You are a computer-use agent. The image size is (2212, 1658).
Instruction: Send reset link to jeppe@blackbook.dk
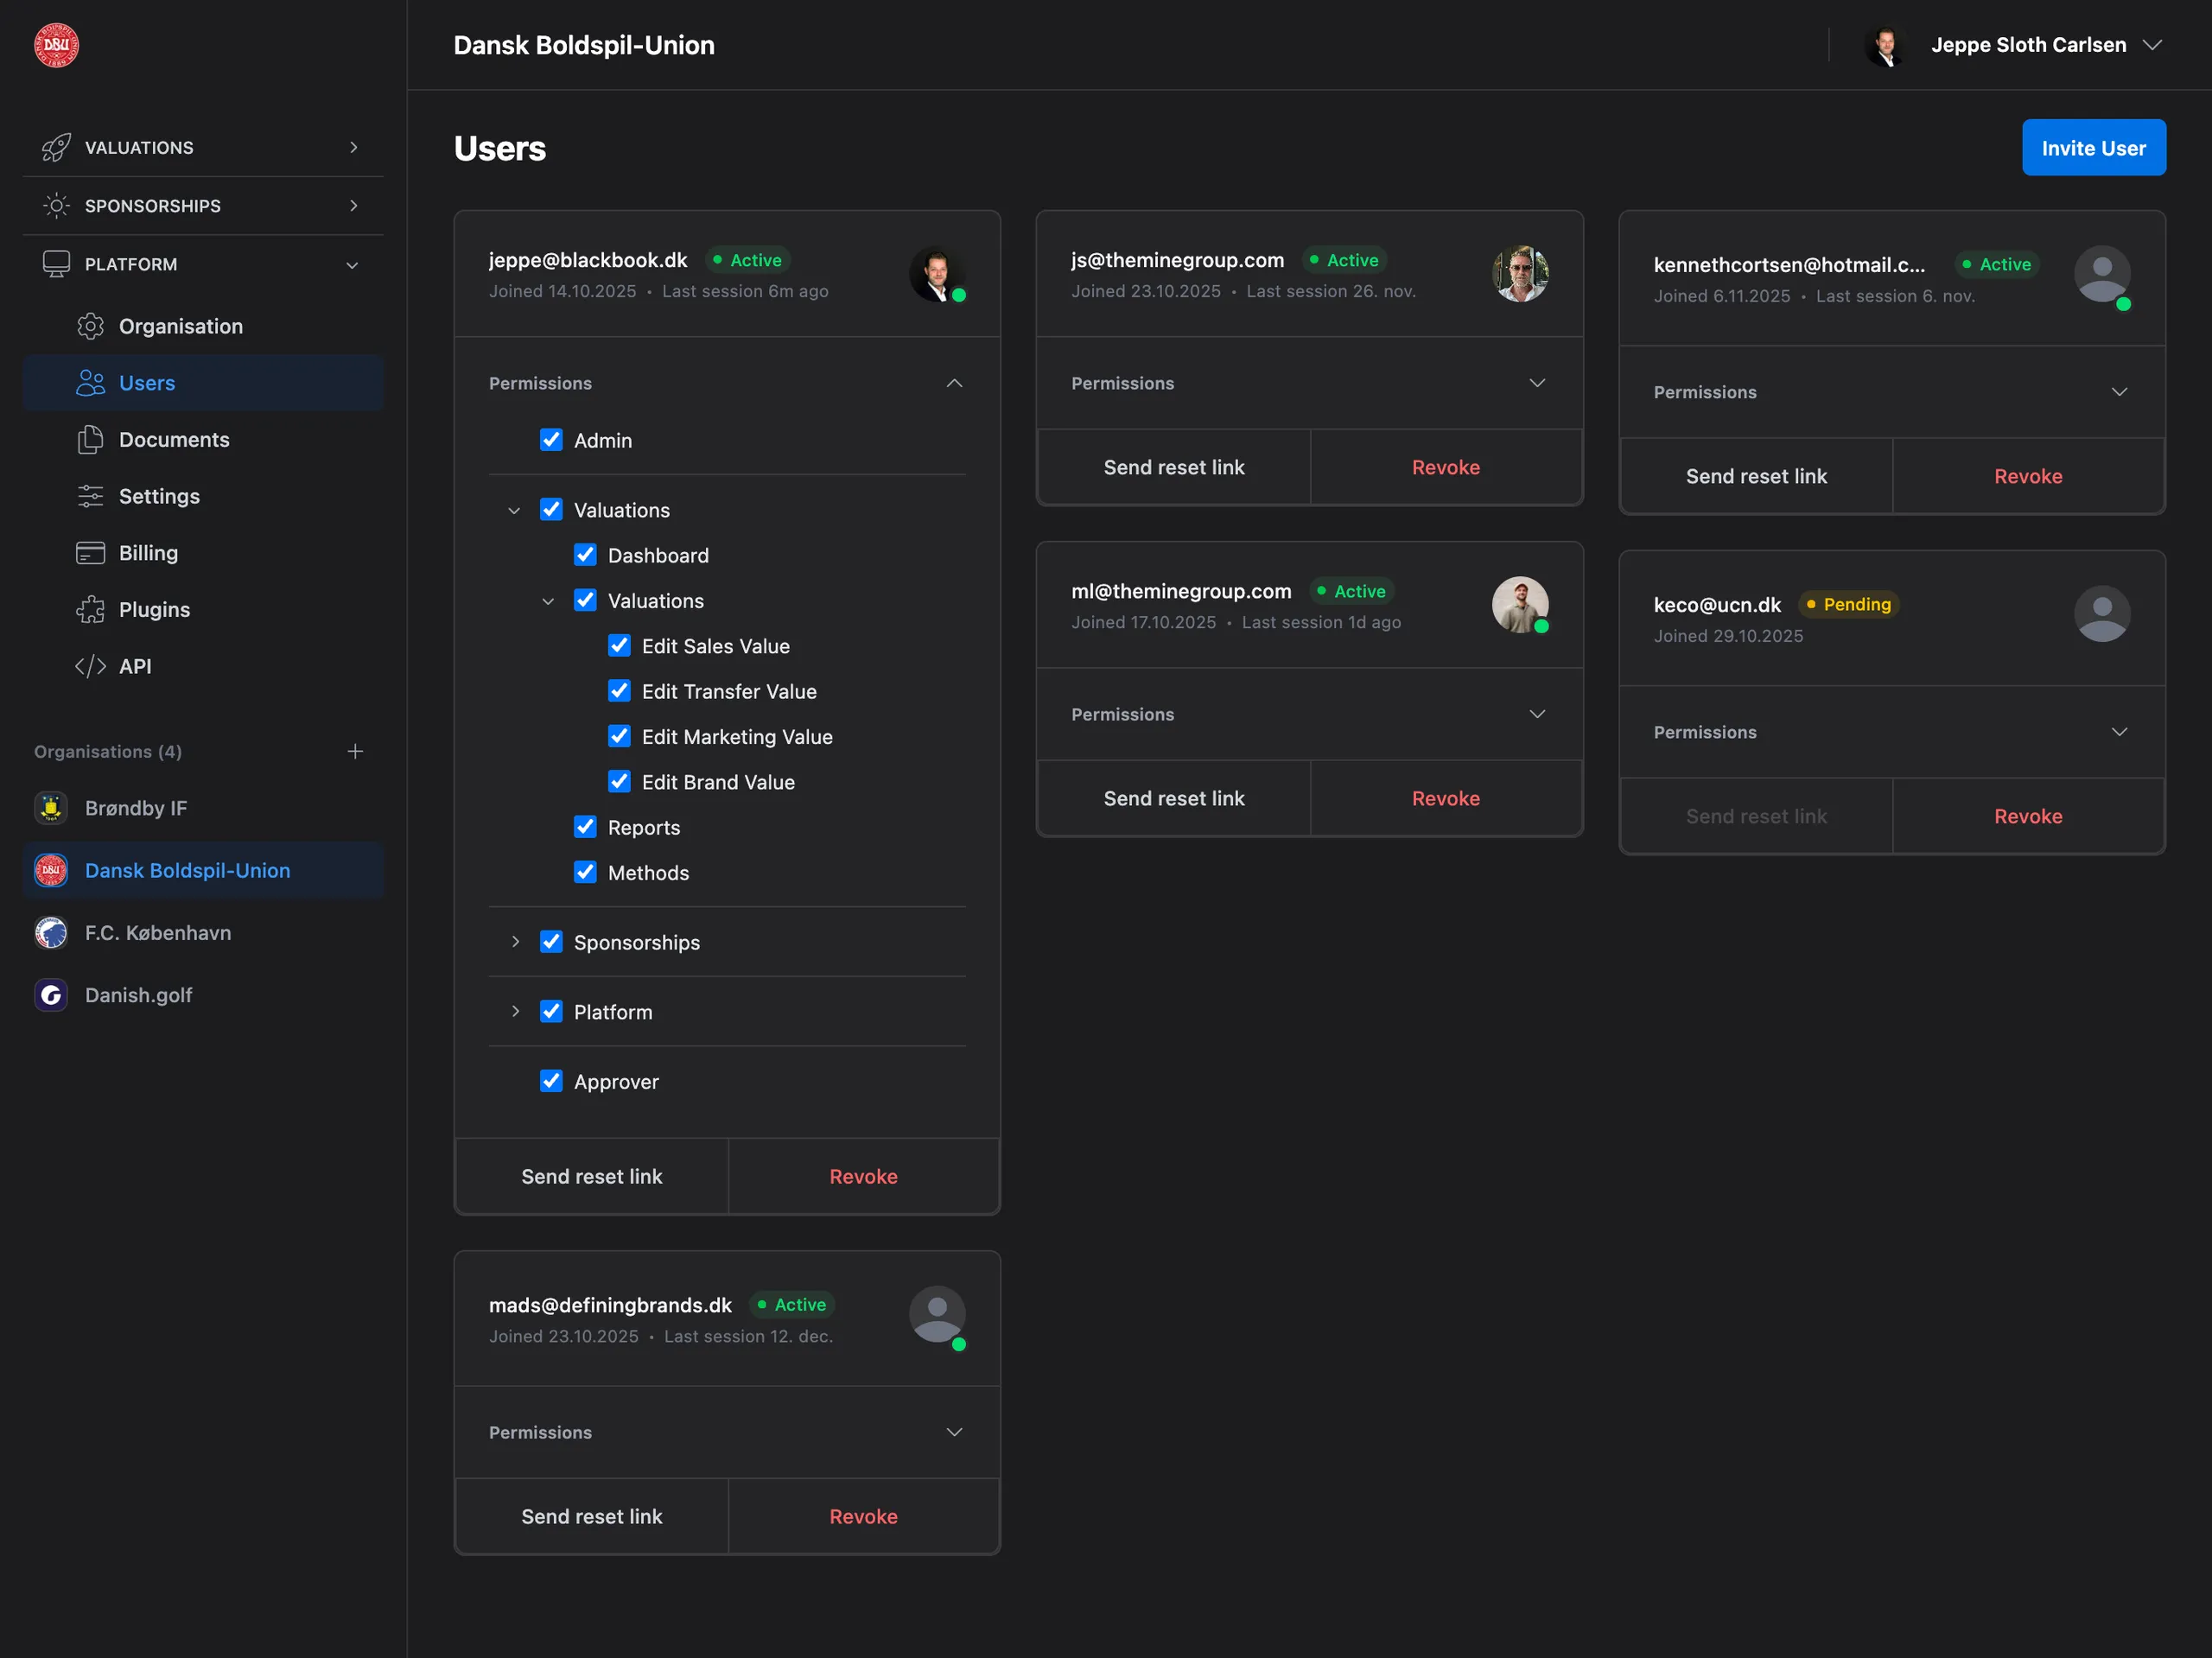(x=592, y=1176)
